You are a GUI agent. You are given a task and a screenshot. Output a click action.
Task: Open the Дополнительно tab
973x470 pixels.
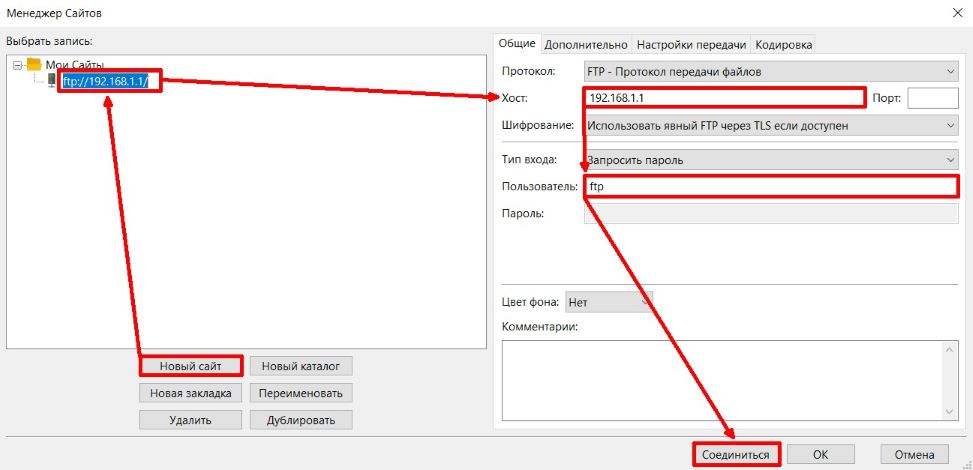click(586, 45)
